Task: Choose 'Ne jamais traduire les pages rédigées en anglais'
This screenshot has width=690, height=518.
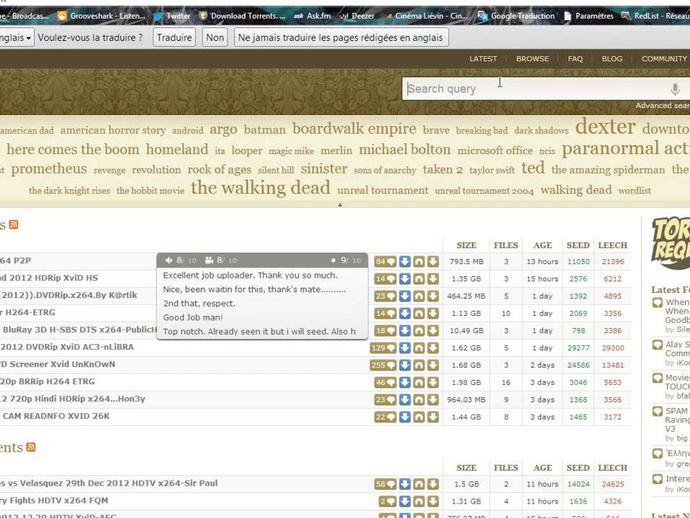Action: 341,37
